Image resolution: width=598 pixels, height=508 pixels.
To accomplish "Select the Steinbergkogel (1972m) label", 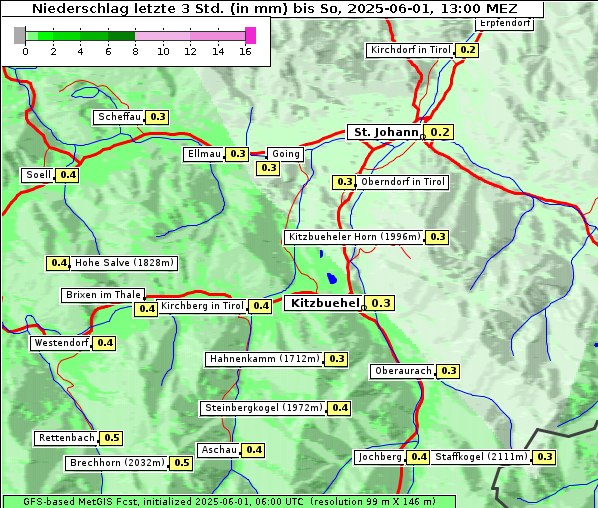I will point(263,408).
